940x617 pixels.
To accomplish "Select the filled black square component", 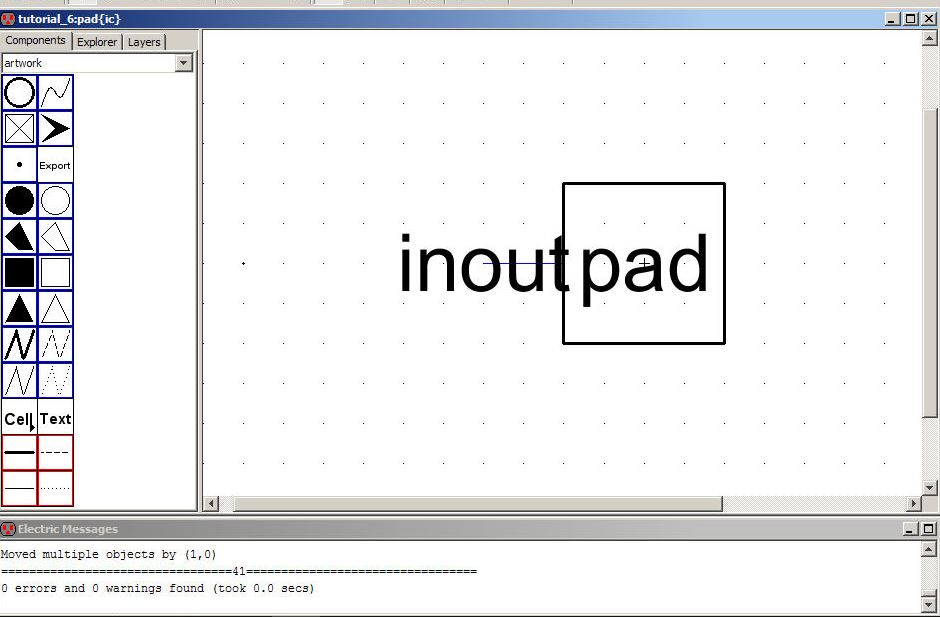I will (19, 273).
